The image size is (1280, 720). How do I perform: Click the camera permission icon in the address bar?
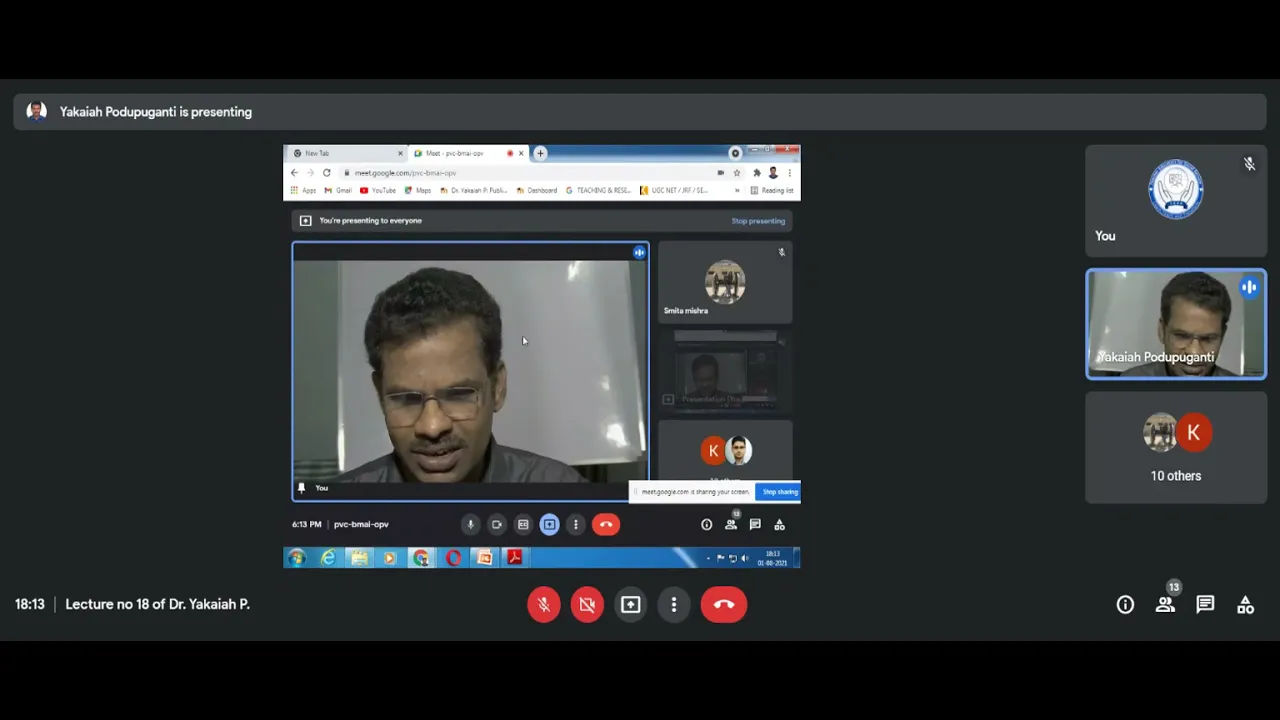click(720, 173)
